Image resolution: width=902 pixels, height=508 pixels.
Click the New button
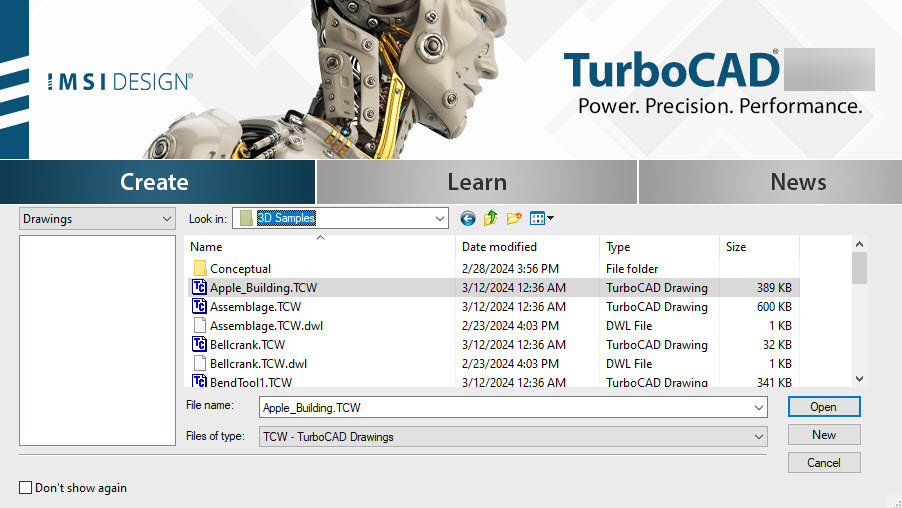pos(824,435)
